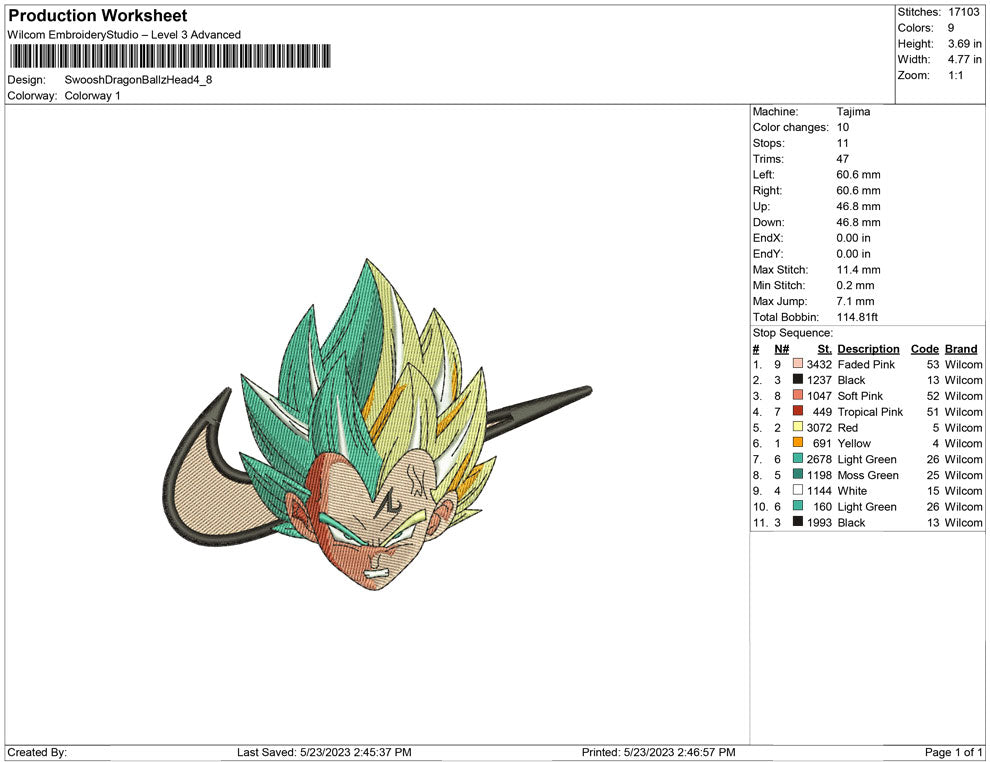Select design name SwooshDragonBallzHead4_8
990x762 pixels.
click(x=138, y=80)
